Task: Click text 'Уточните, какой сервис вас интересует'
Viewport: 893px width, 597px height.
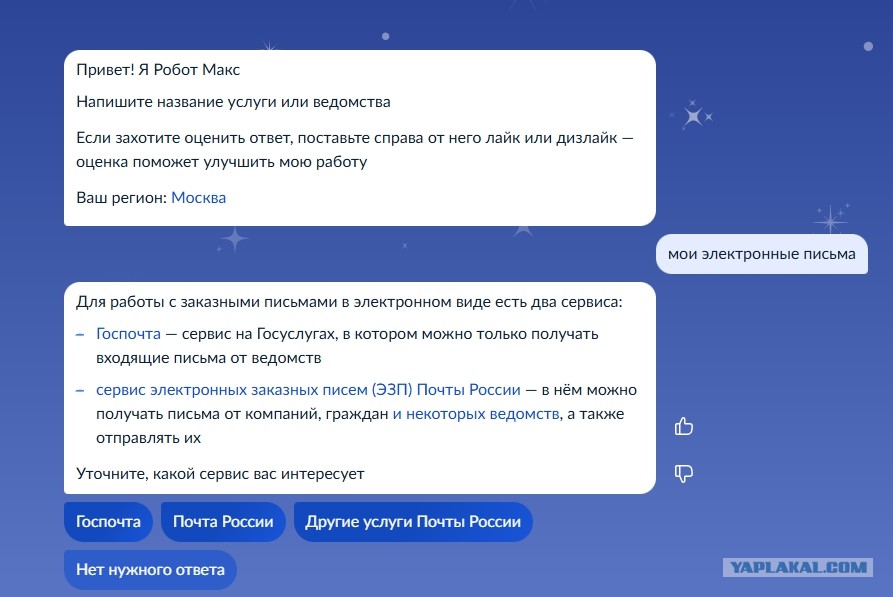Action: 220,474
